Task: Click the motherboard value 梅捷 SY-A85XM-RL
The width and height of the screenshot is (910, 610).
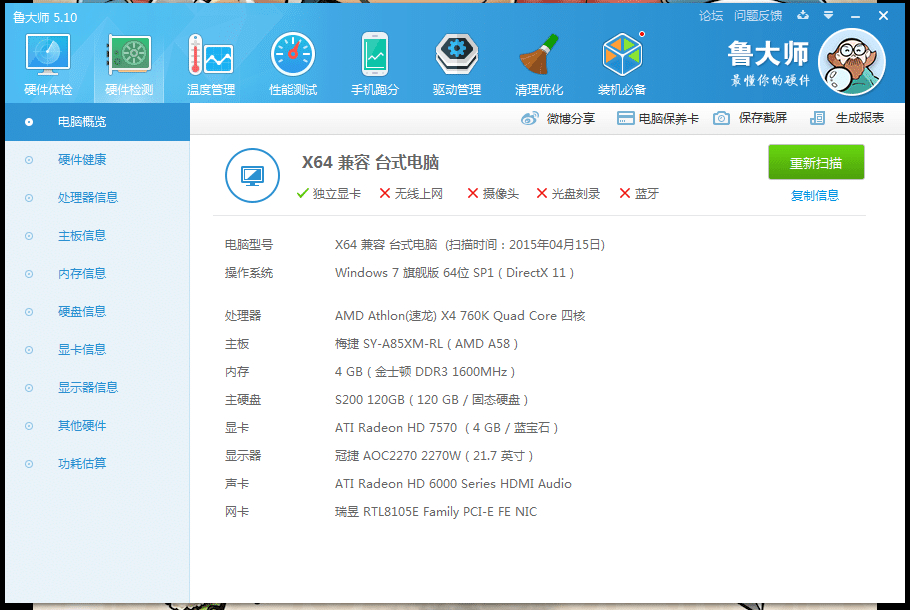Action: (x=426, y=344)
